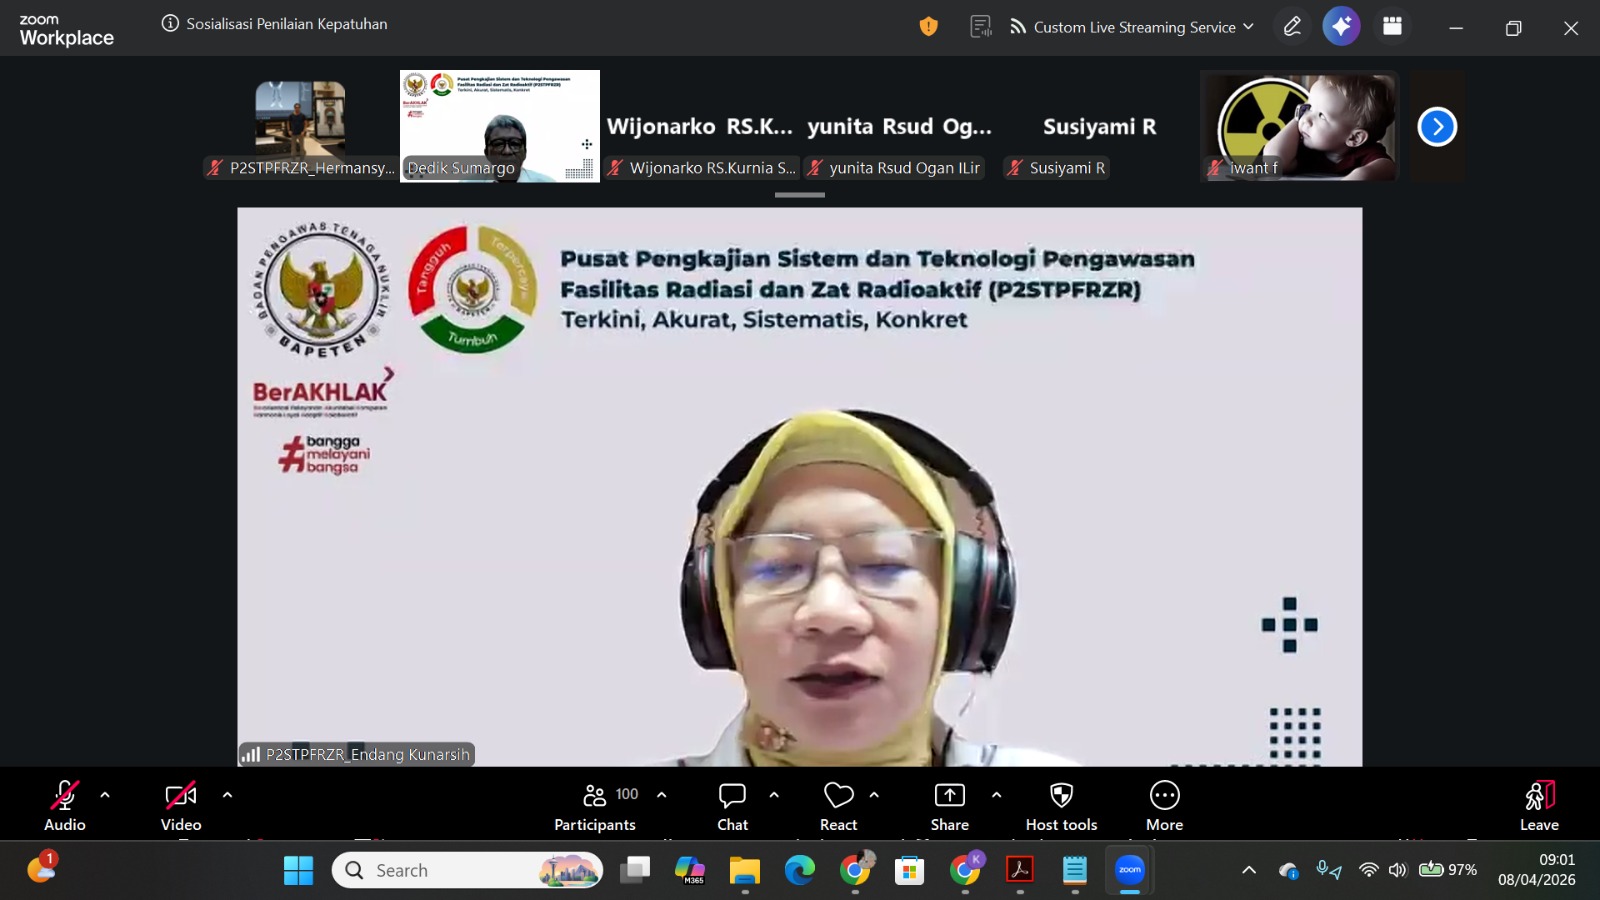Open the Participants list
1600x900 pixels.
595,806
